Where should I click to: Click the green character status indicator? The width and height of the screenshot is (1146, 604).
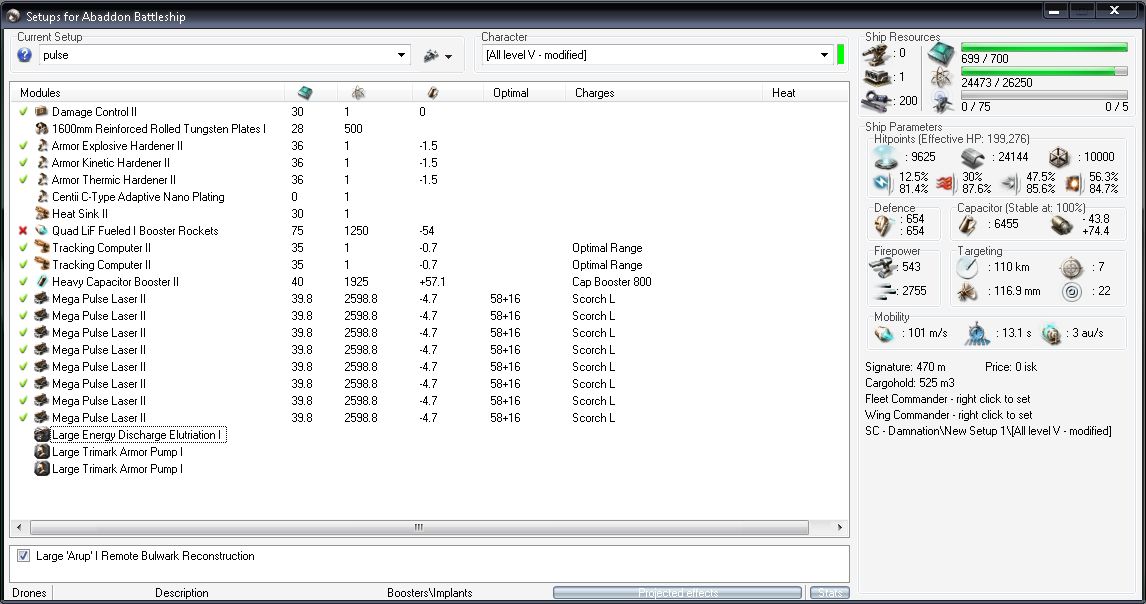[840, 55]
